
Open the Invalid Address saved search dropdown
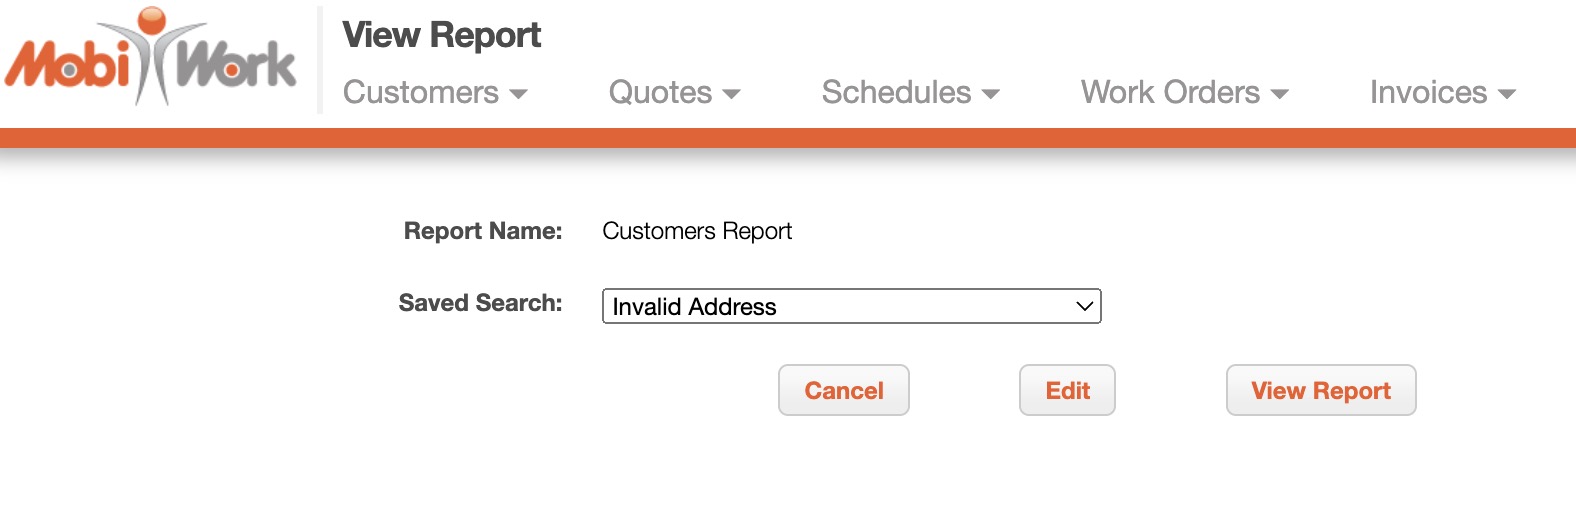pyautogui.click(x=850, y=306)
